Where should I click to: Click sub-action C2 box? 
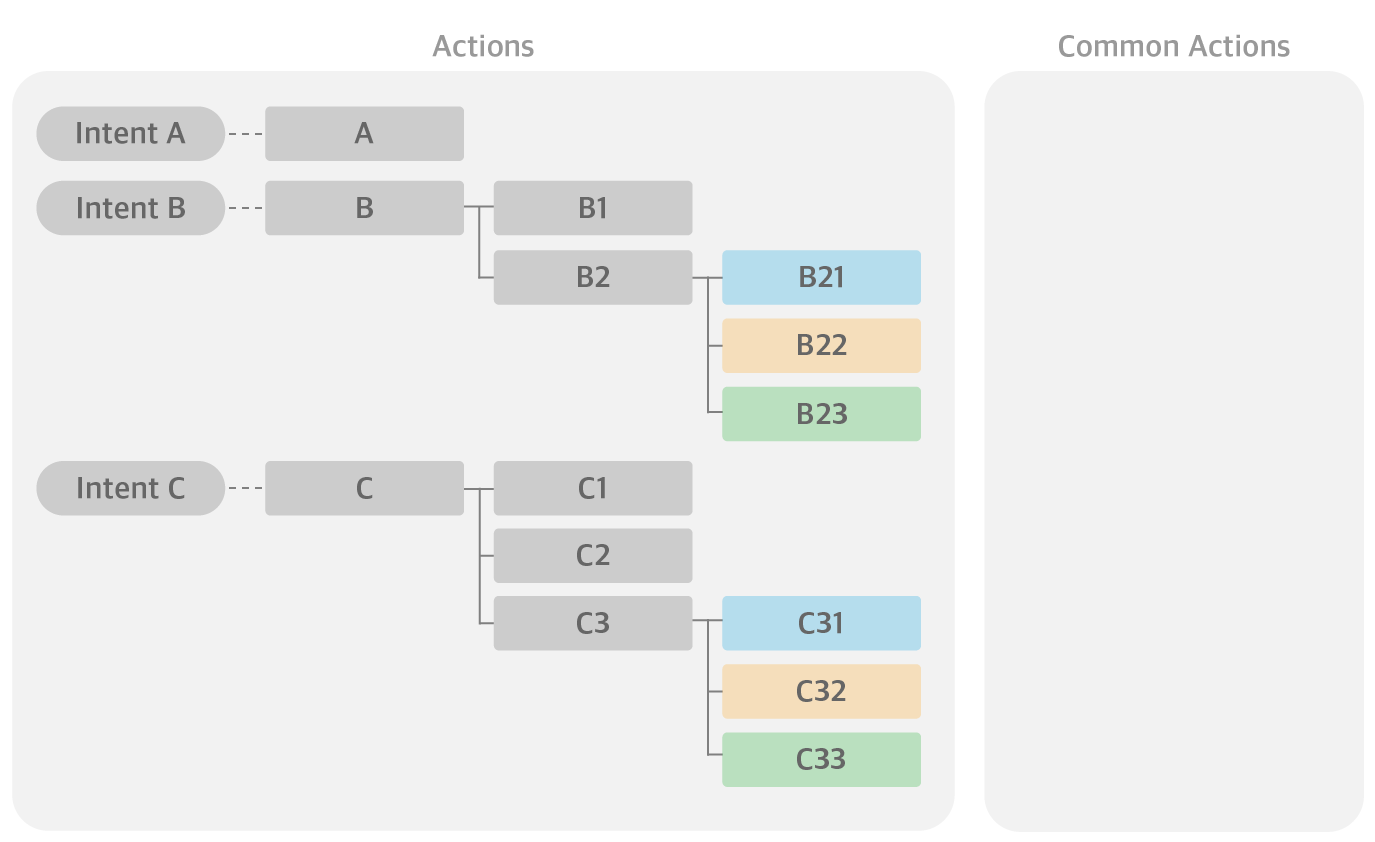pos(593,555)
